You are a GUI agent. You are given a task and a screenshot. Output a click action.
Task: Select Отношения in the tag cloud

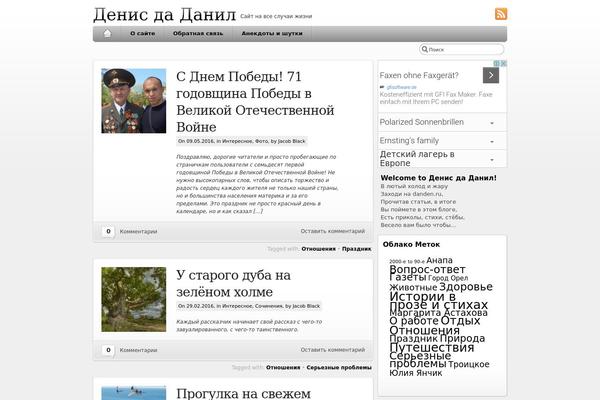coord(424,330)
